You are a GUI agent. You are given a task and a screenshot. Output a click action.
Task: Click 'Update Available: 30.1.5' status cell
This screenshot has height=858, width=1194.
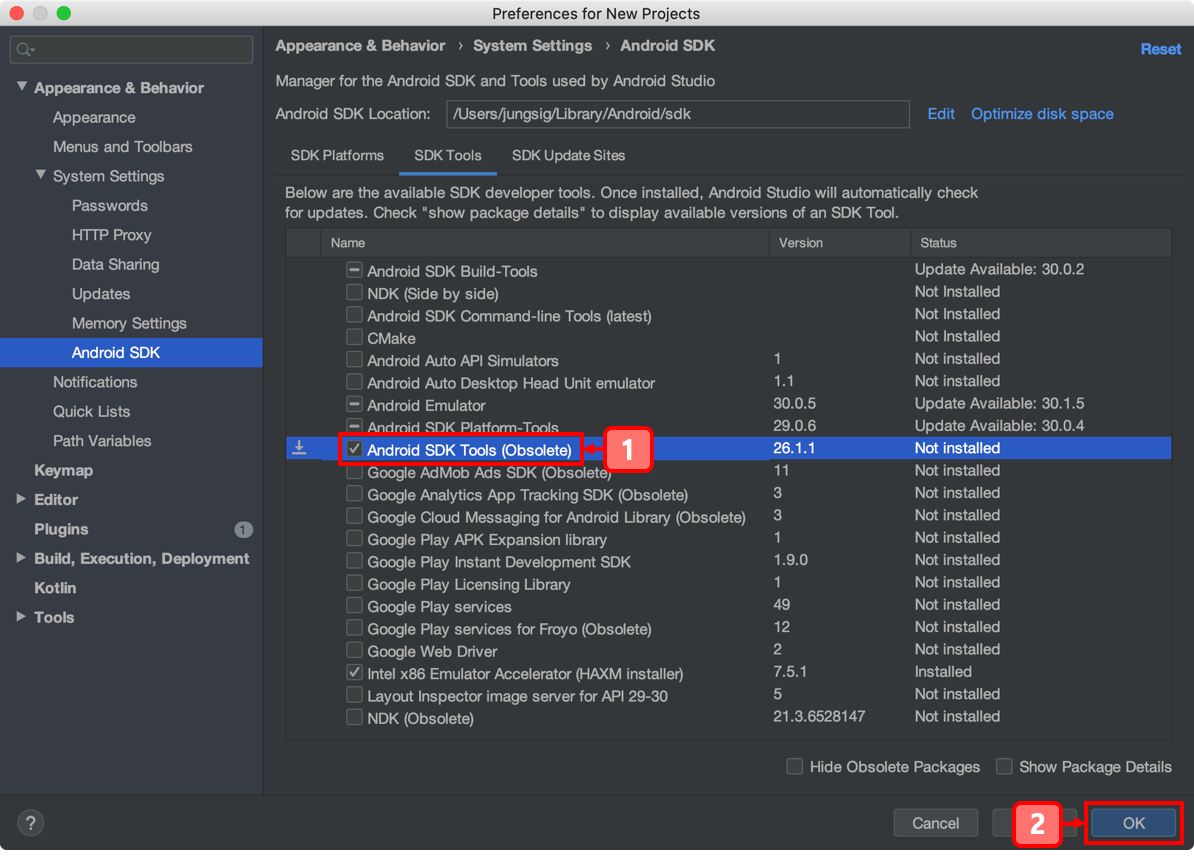point(999,403)
